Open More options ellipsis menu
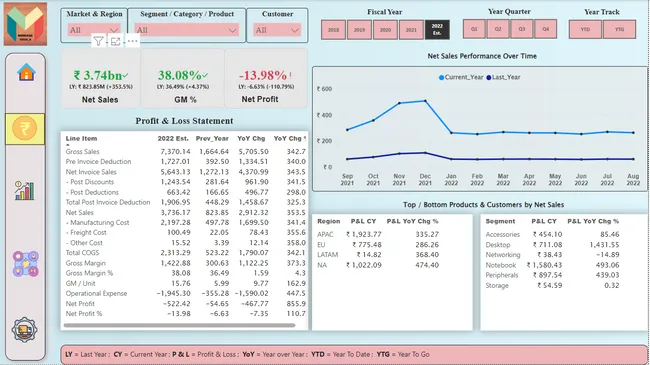Screen dimensions: 650x365 [x=132, y=41]
